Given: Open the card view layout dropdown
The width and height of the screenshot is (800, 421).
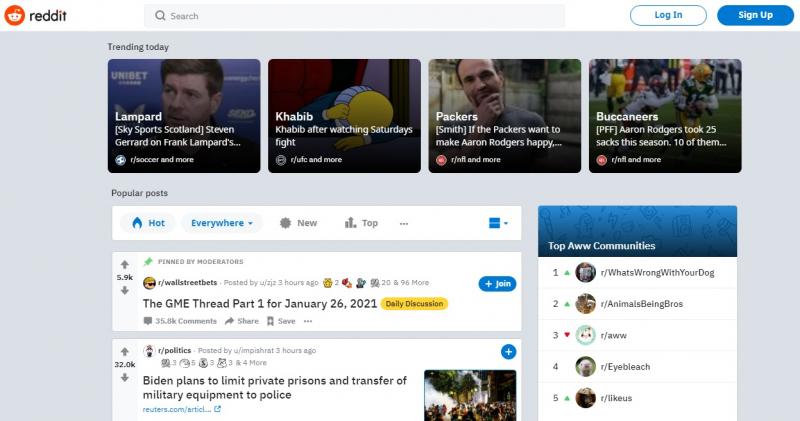Looking at the screenshot, I should click(x=498, y=223).
